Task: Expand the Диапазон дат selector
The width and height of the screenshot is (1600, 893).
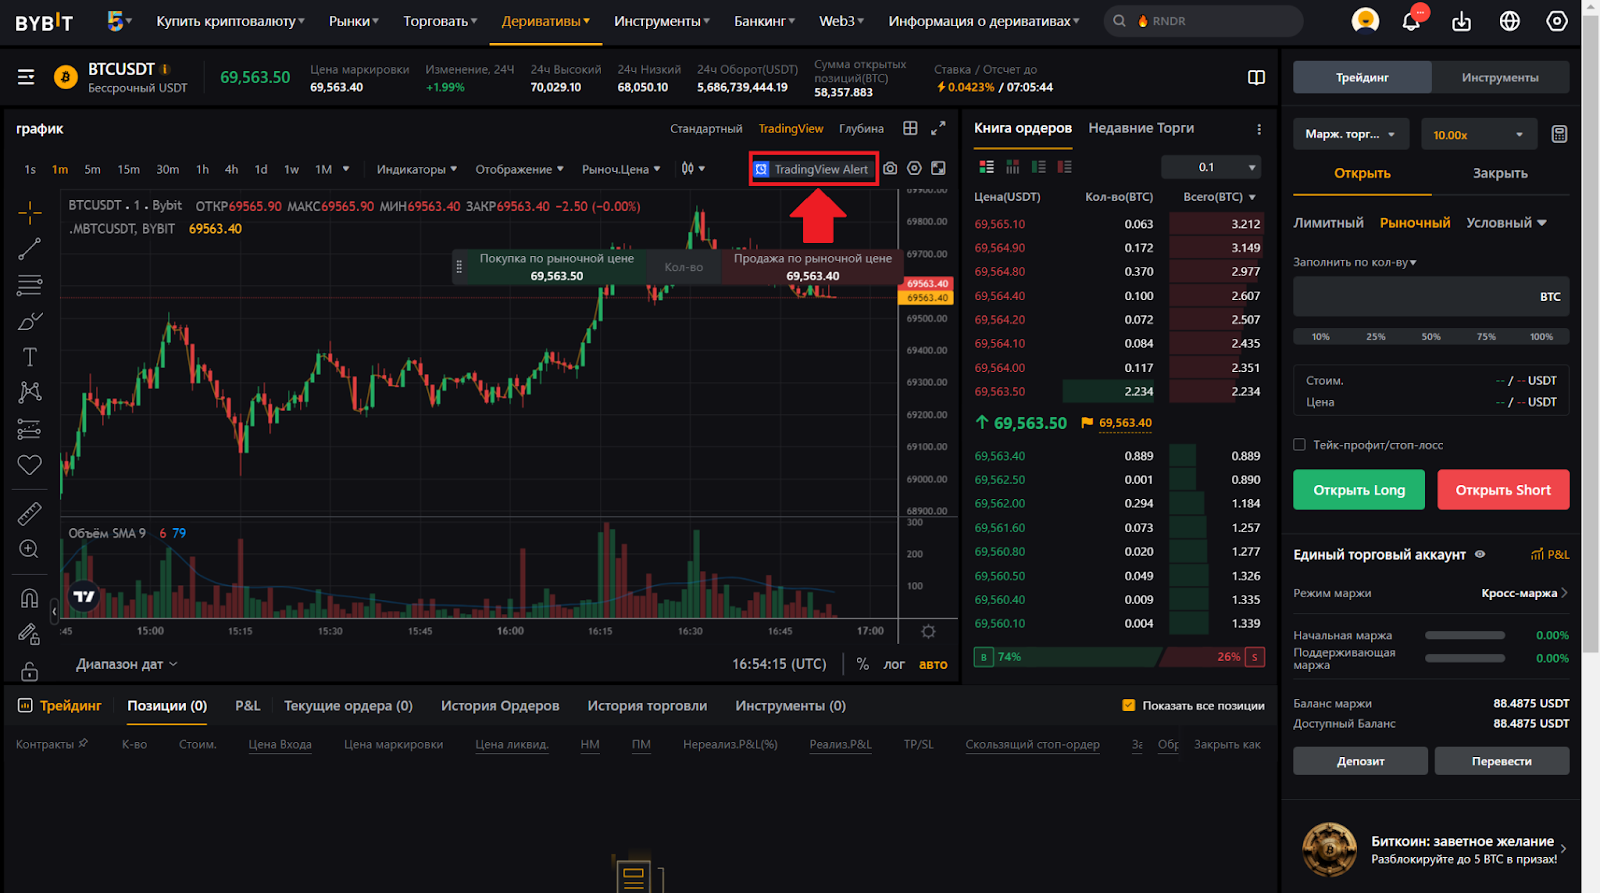Action: coord(127,664)
